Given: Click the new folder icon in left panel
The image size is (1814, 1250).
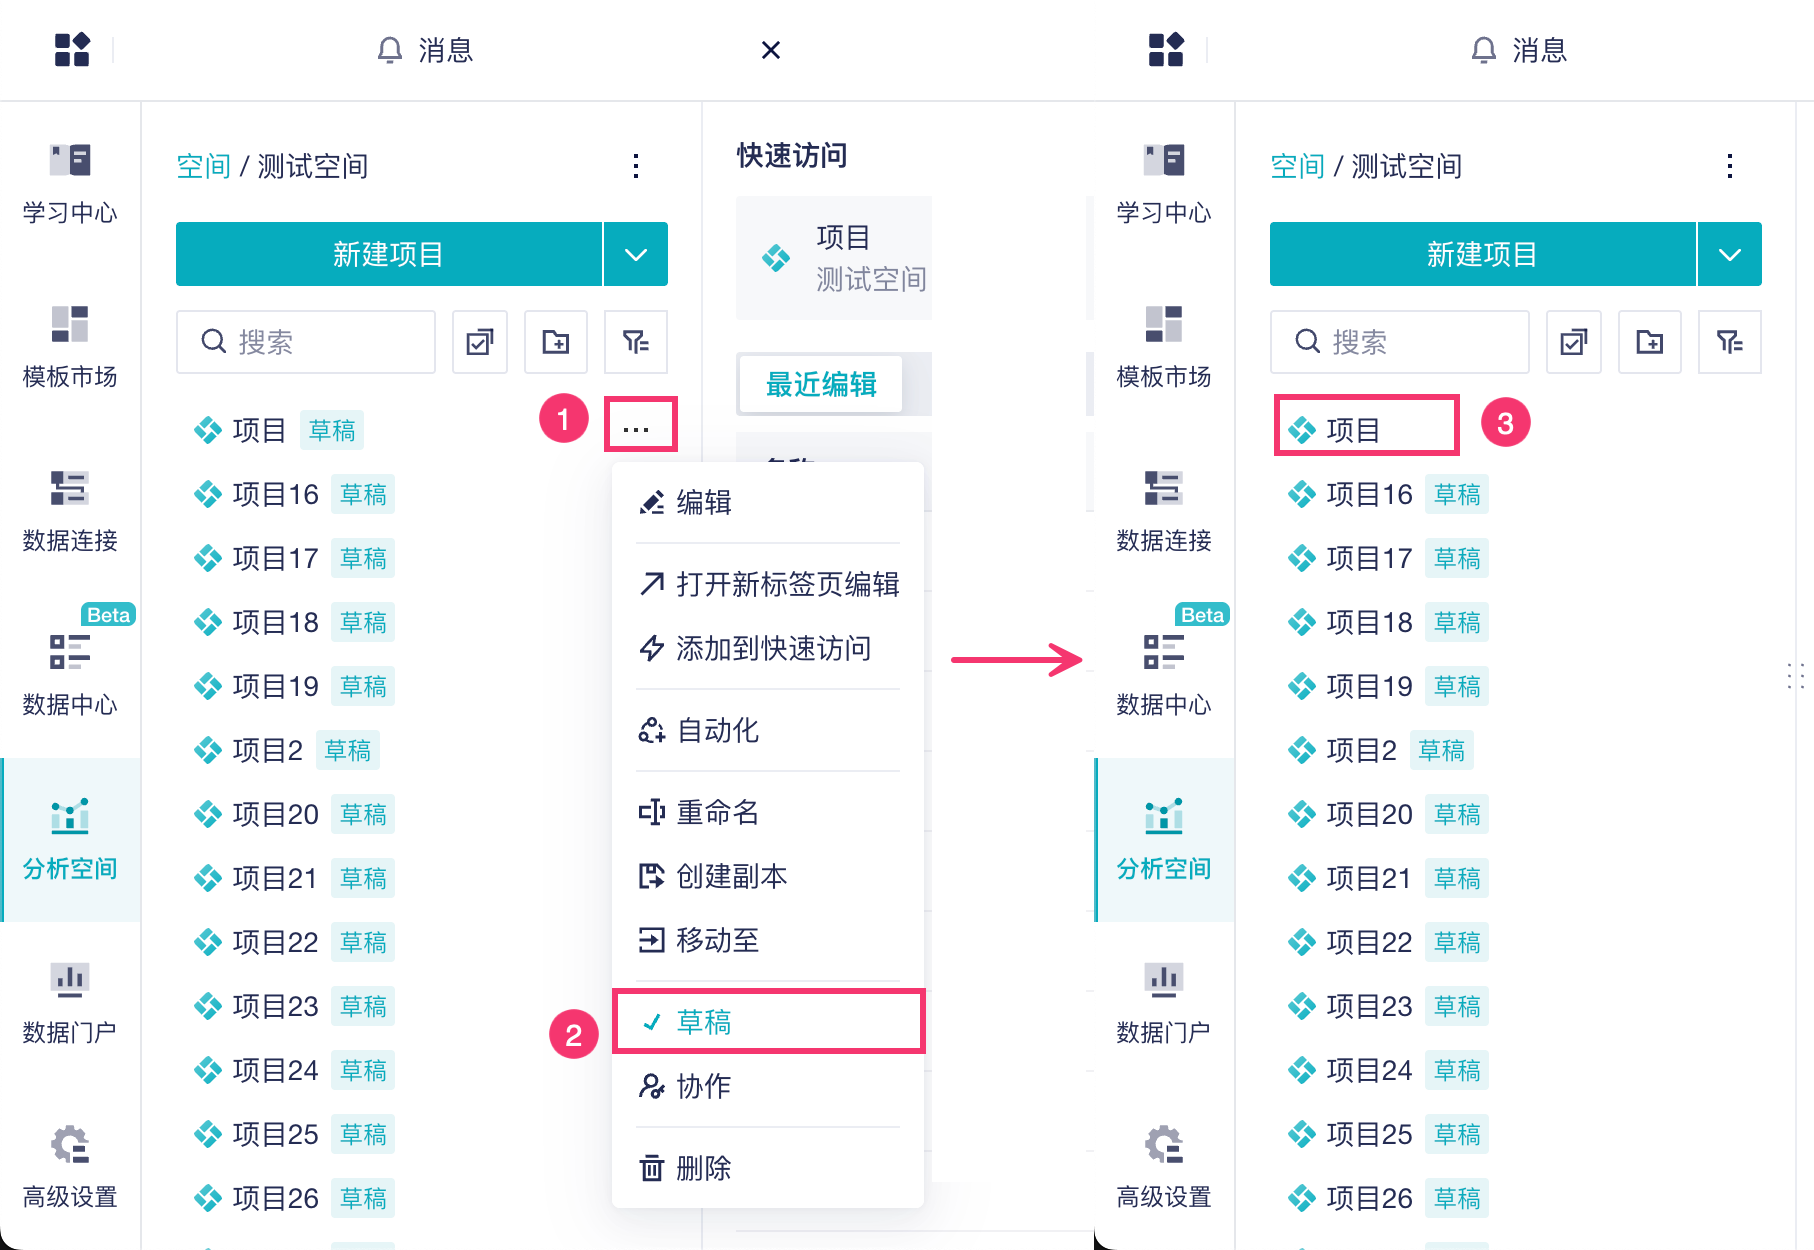Looking at the screenshot, I should 556,342.
